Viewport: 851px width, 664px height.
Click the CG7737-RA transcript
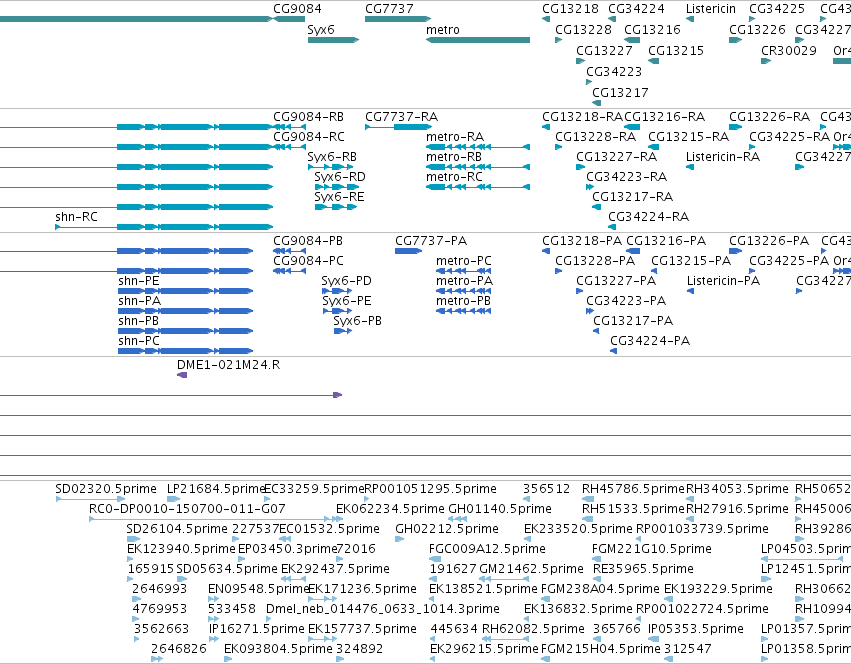coord(398,127)
